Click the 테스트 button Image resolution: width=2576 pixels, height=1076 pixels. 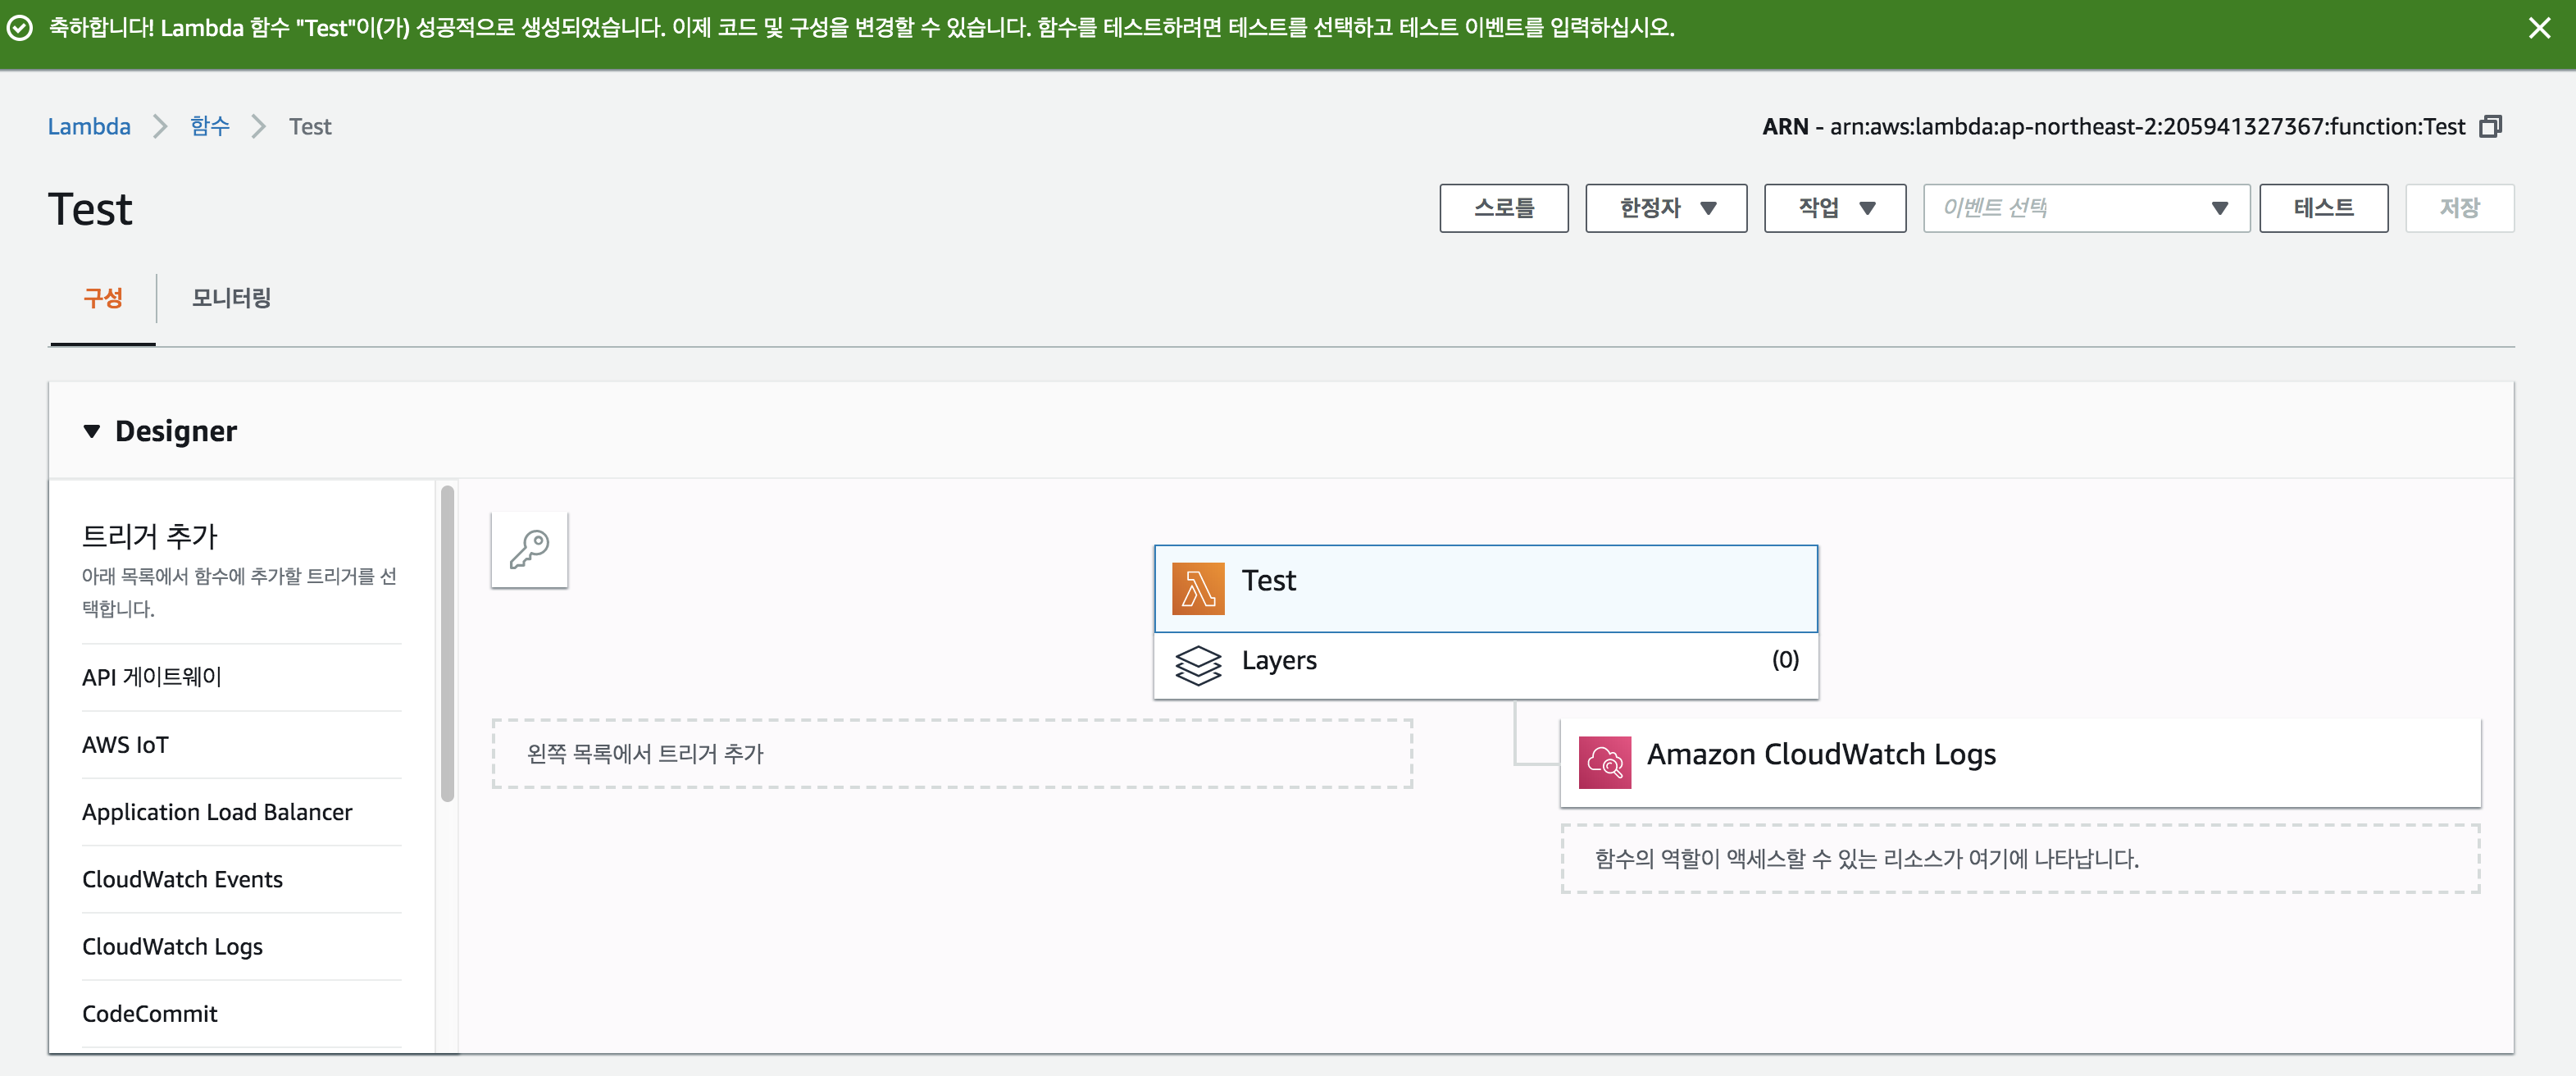[x=2322, y=208]
